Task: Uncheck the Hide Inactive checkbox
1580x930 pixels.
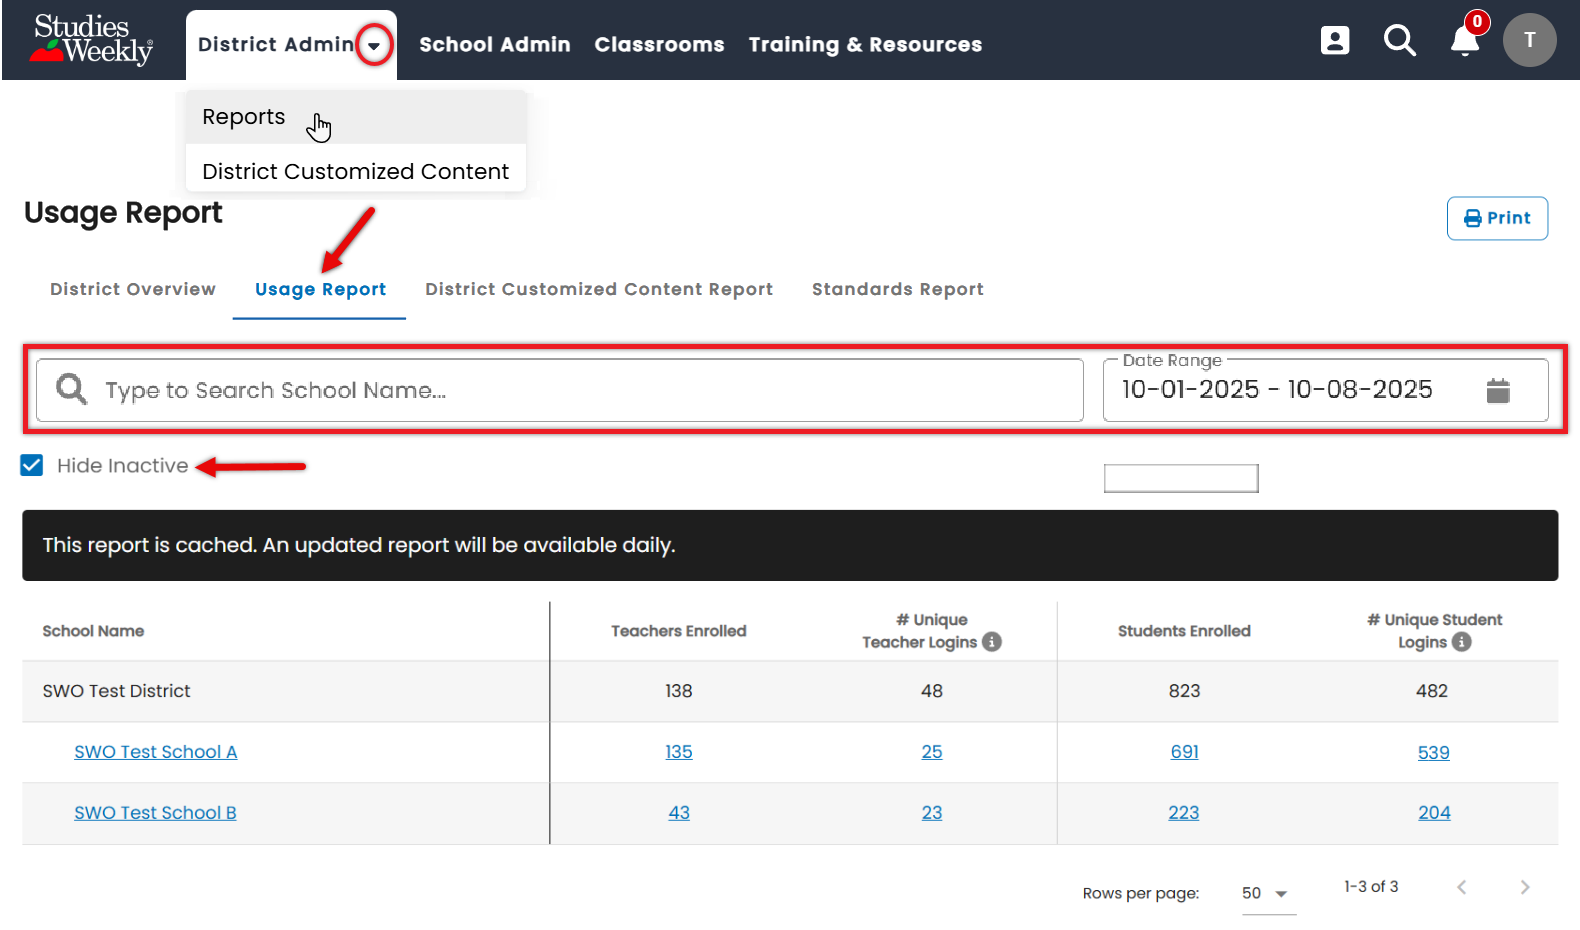Action: (32, 465)
